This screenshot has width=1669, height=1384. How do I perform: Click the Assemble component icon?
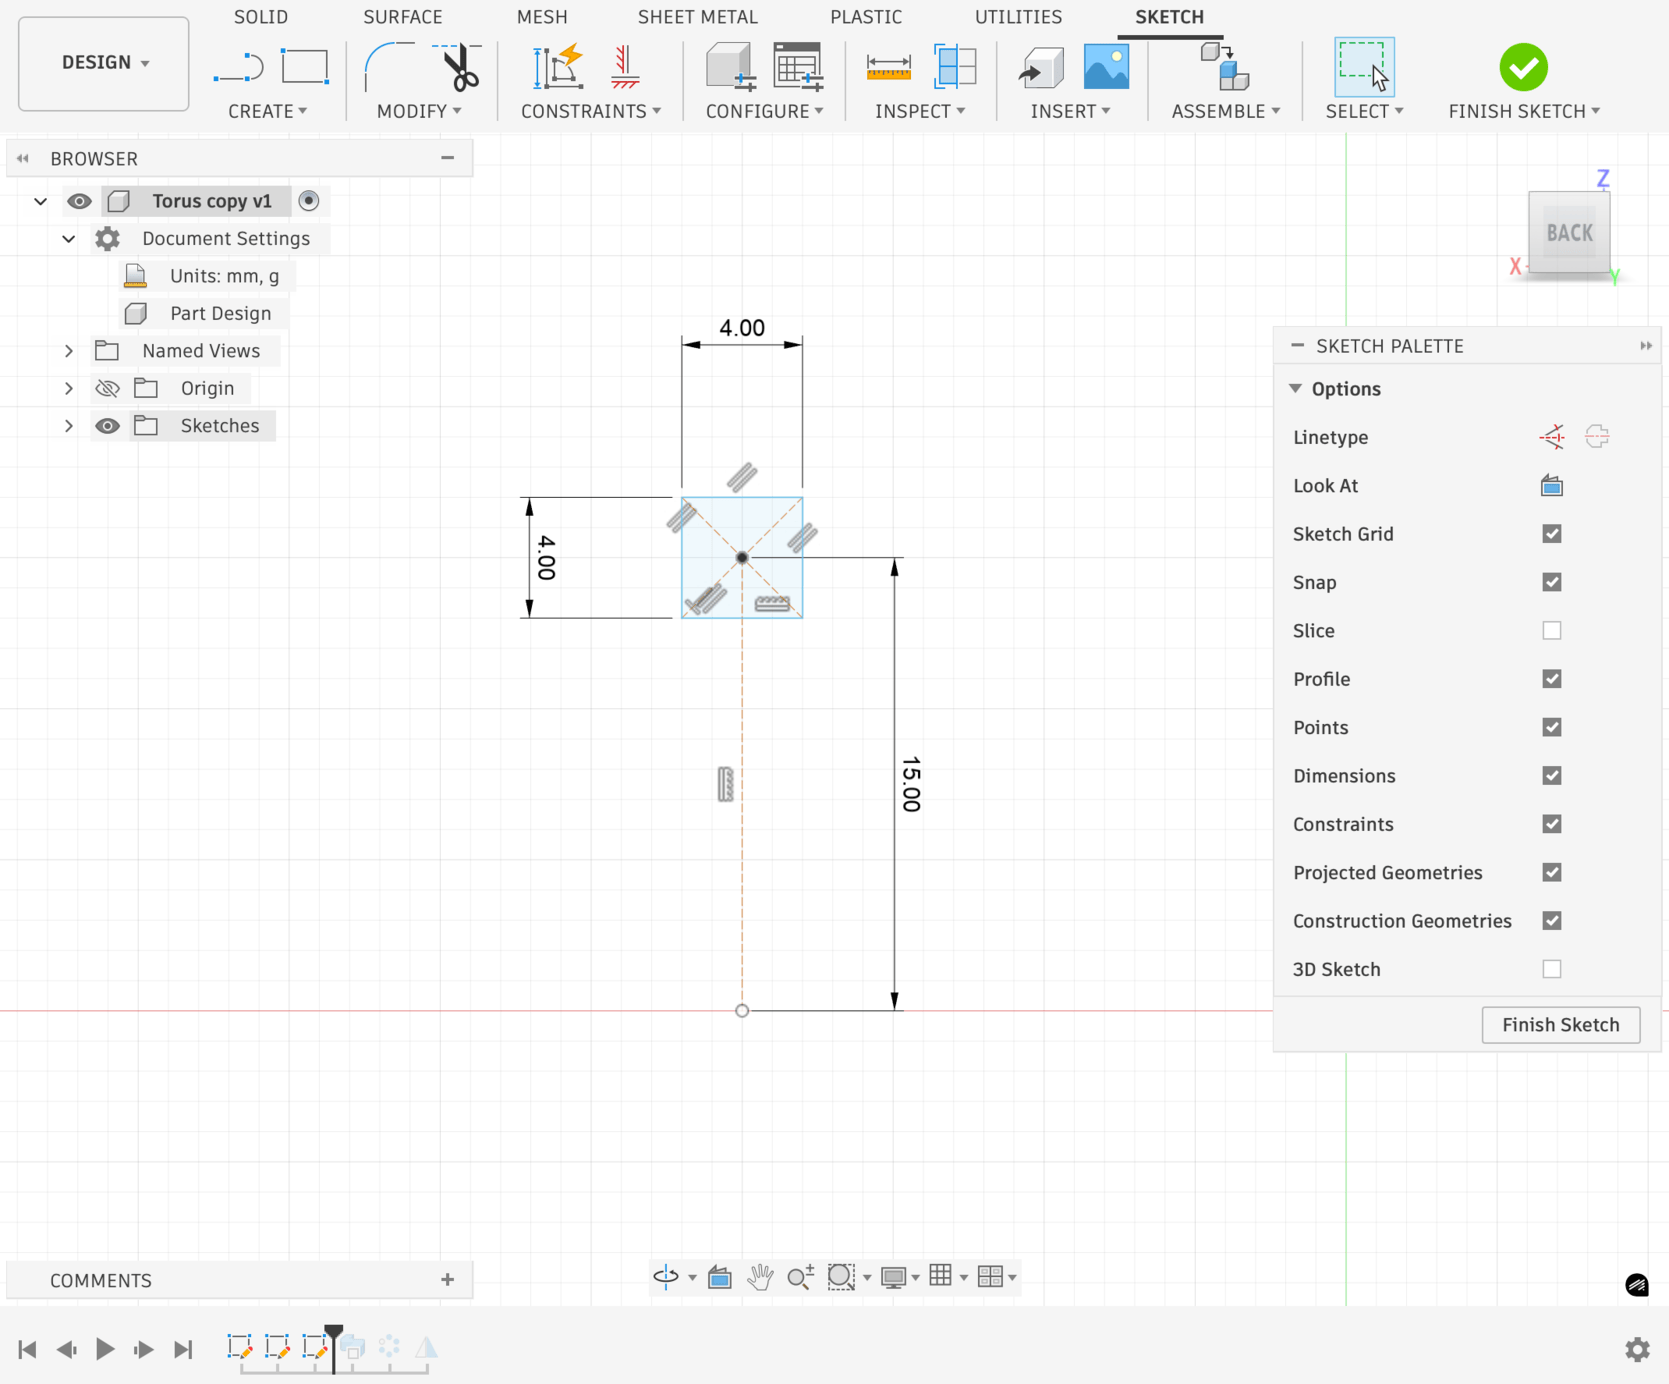(1225, 67)
